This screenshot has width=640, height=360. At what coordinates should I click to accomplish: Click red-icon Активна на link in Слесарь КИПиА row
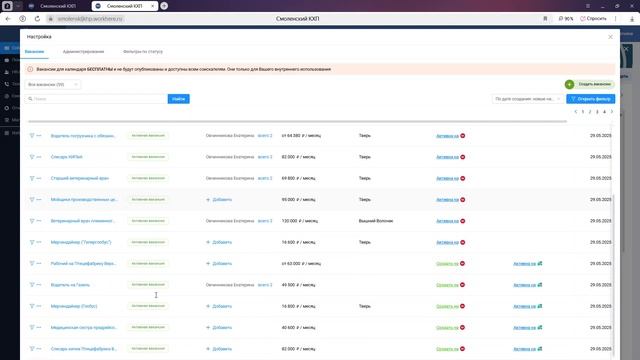(x=447, y=157)
